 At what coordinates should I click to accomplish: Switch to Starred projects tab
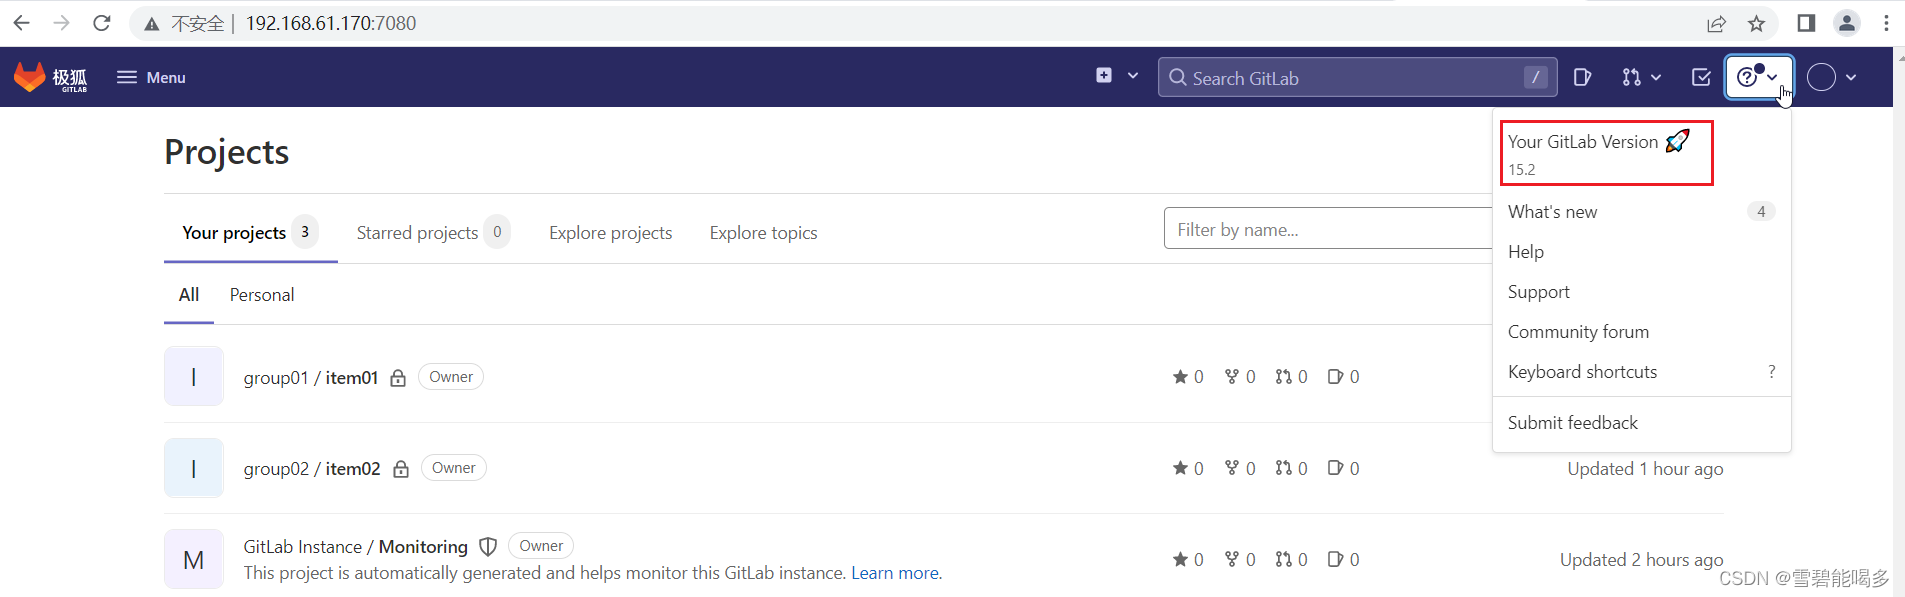[x=433, y=233]
